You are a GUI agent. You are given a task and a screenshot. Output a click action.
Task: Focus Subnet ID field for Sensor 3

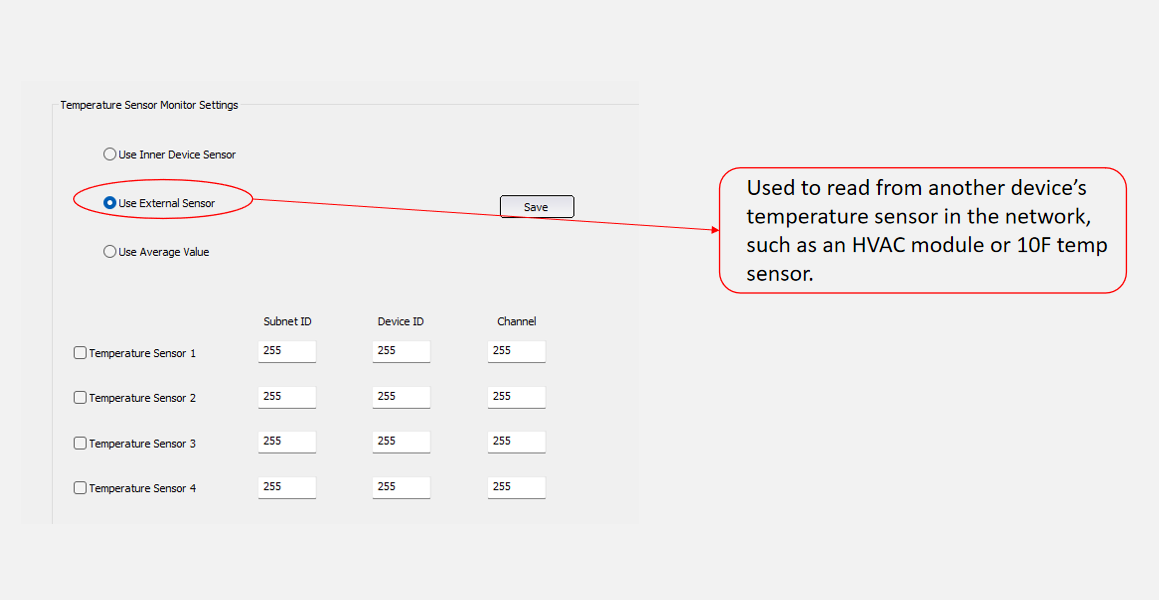[x=287, y=442]
